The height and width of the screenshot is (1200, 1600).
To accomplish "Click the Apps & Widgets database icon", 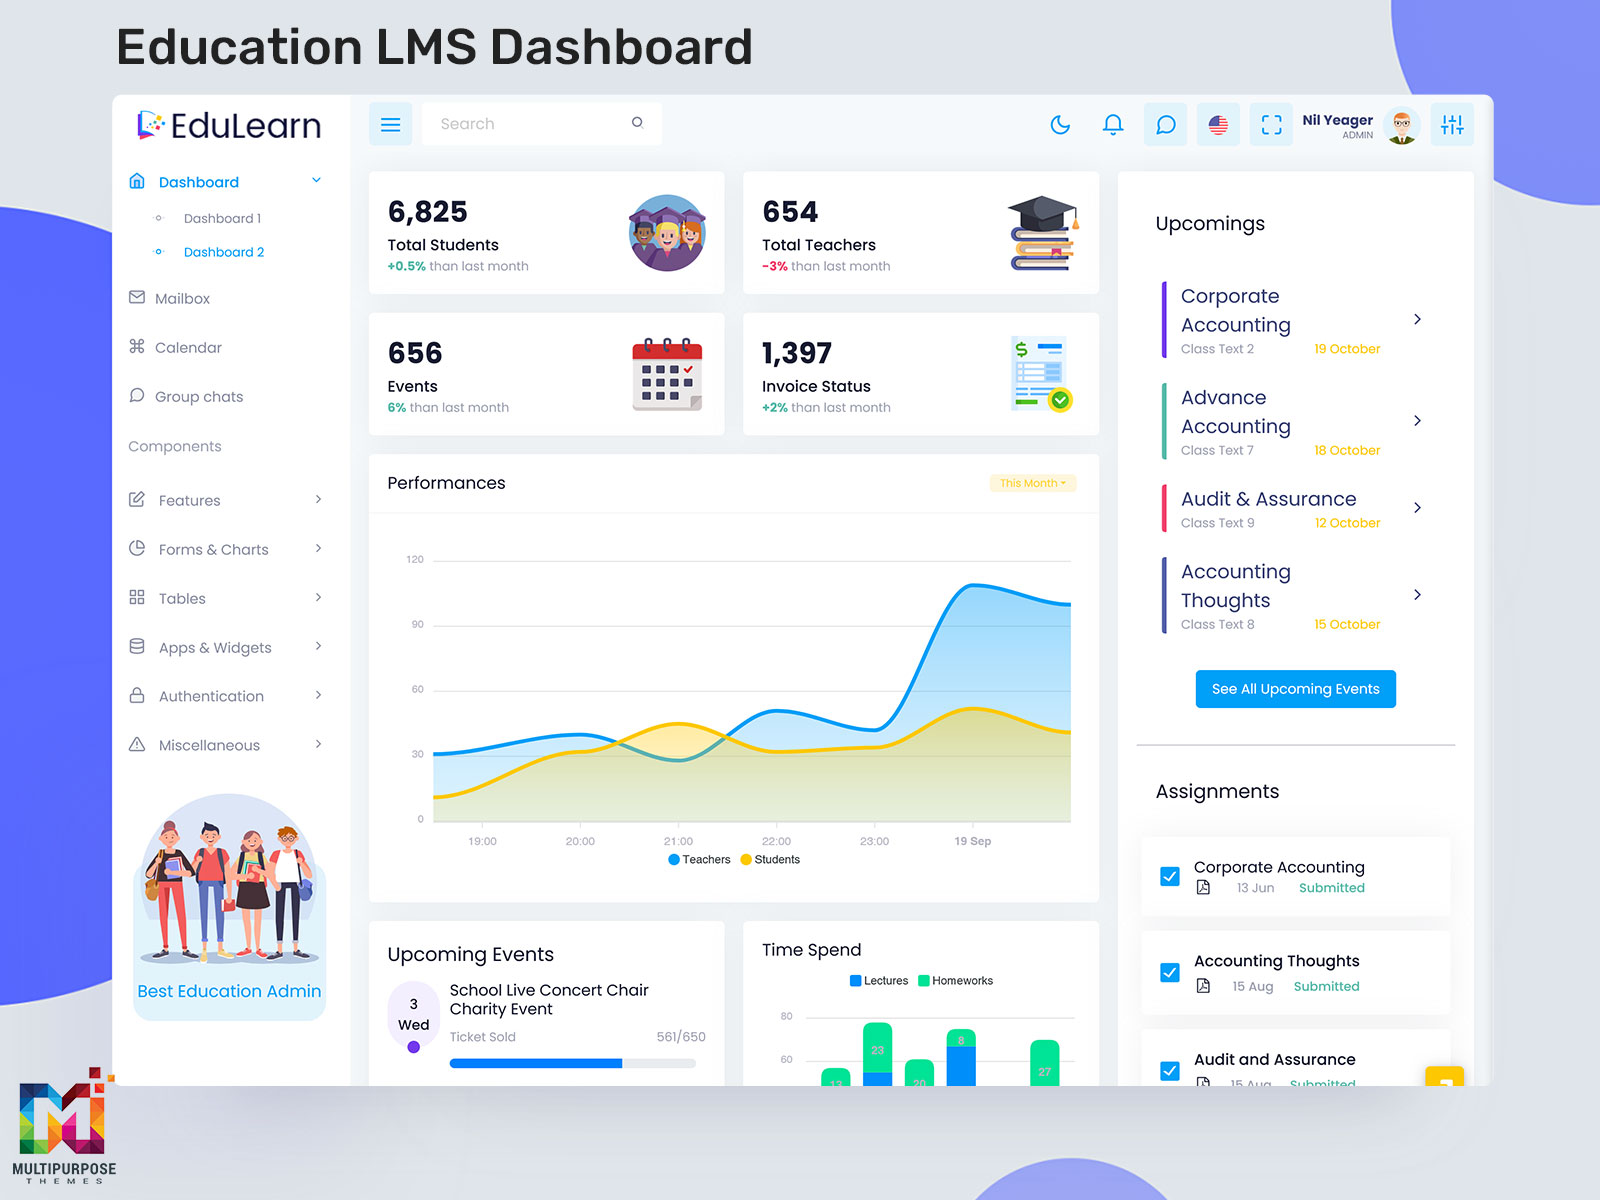I will pyautogui.click(x=137, y=646).
